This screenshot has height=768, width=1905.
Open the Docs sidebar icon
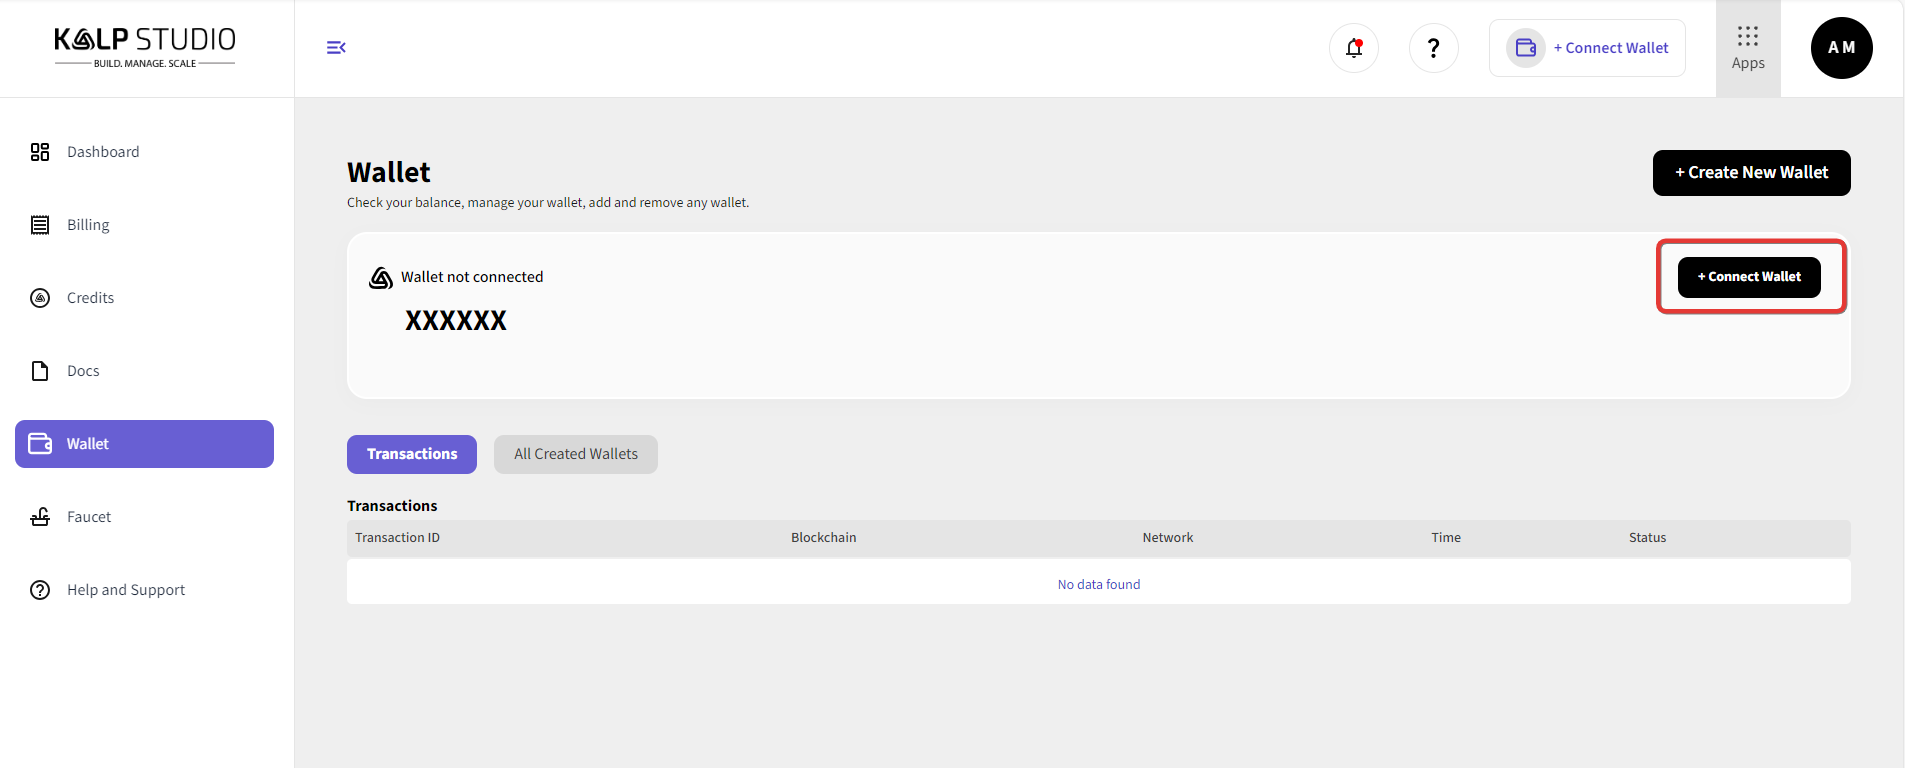(40, 371)
